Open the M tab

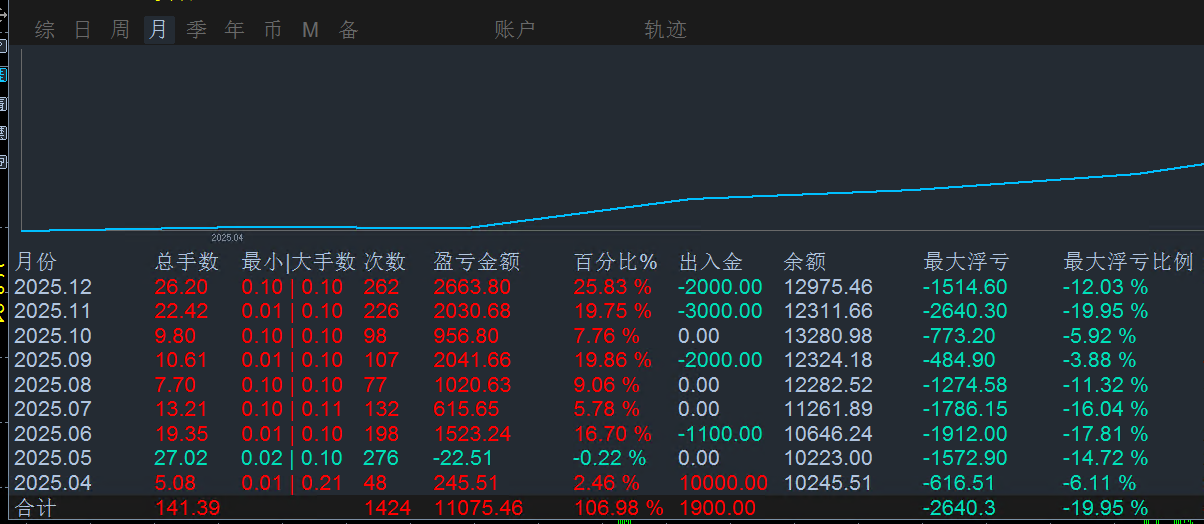coord(311,30)
